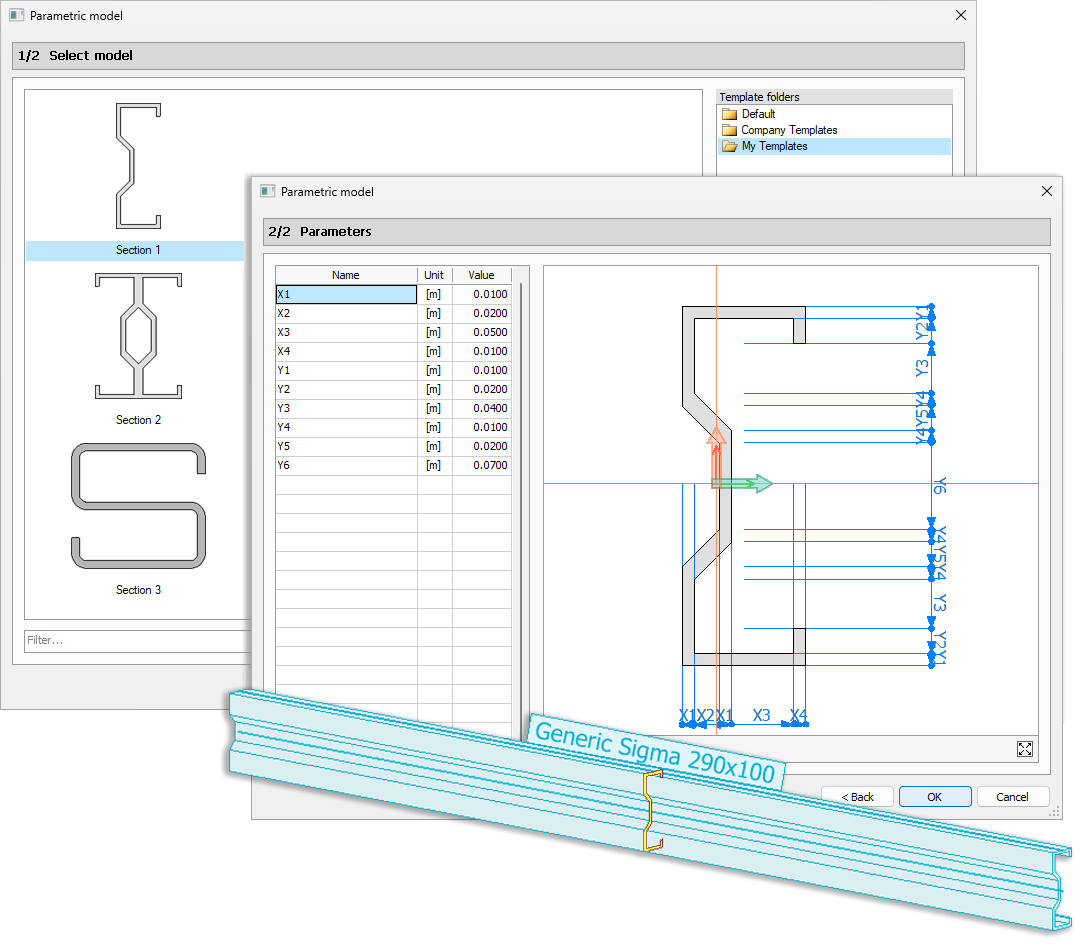Choose the Section 3 S-shaped profile
This screenshot has width=1083, height=945.
138,507
